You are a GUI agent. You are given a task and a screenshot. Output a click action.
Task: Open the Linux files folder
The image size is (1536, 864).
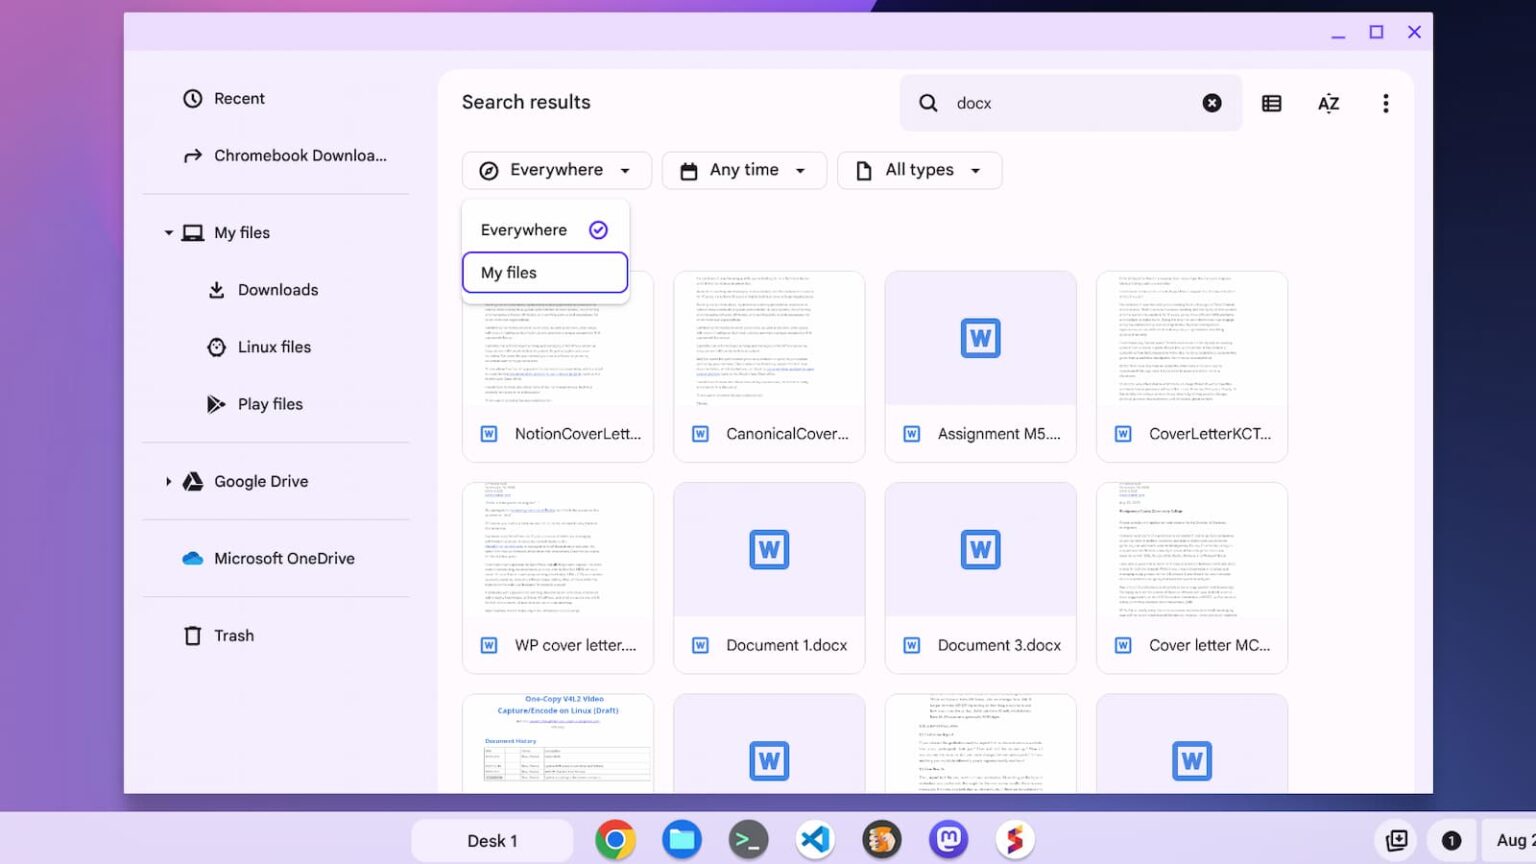tap(259, 347)
